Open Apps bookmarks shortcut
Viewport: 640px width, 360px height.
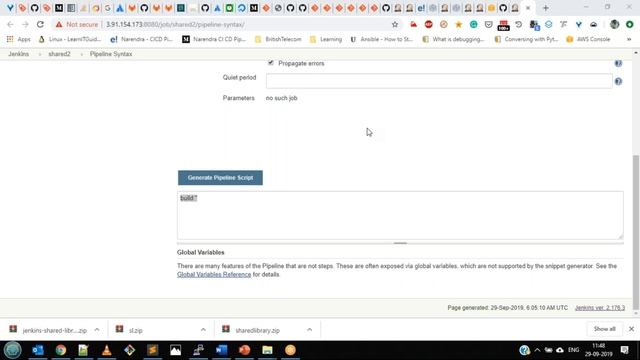coord(19,39)
